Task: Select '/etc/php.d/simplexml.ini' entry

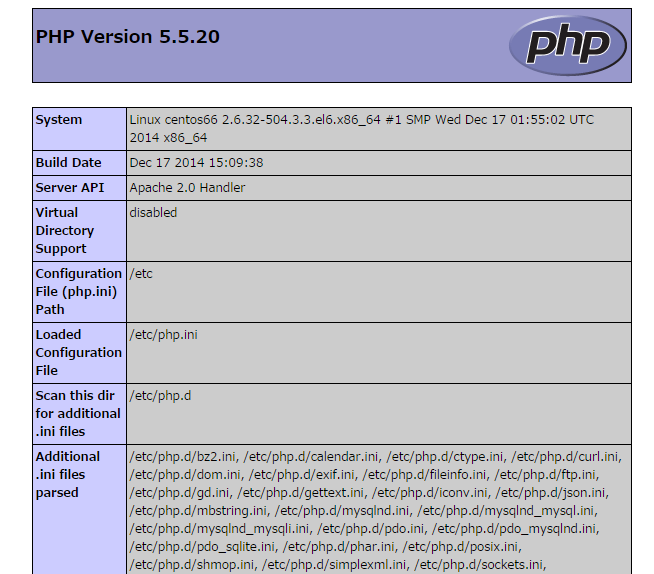Action: 334,564
